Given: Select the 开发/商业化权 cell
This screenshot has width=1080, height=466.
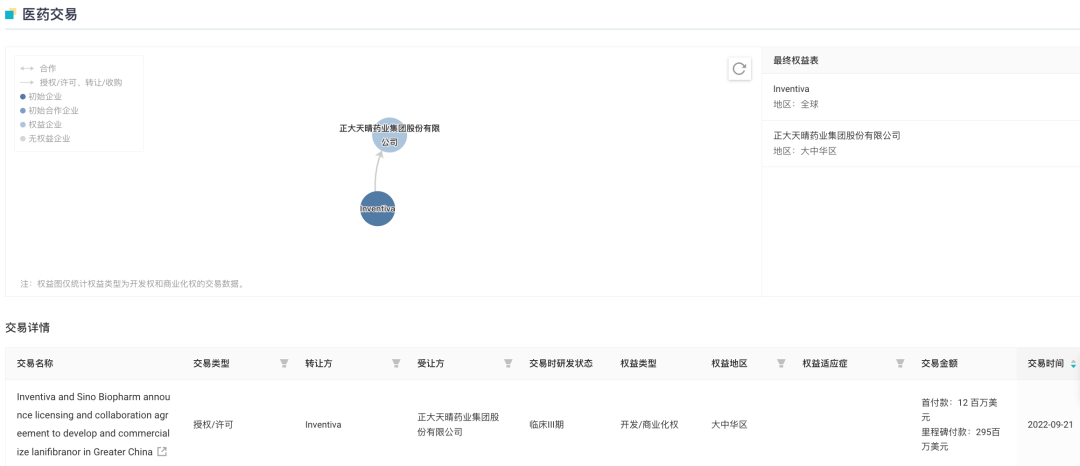Looking at the screenshot, I should (650, 425).
